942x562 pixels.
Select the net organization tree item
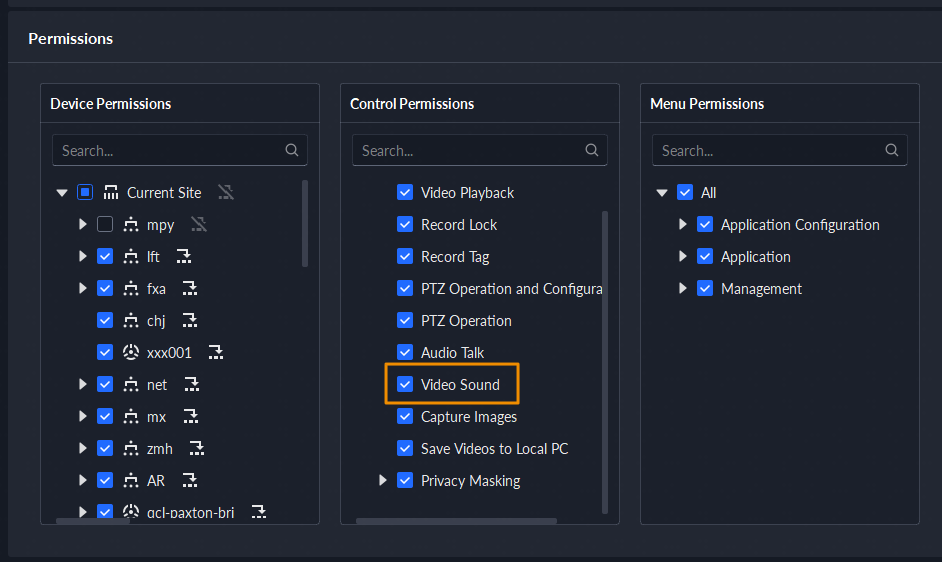tap(157, 385)
